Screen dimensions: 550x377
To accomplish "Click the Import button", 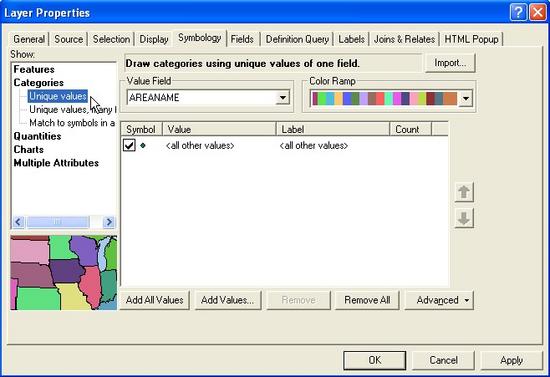I will (450, 63).
